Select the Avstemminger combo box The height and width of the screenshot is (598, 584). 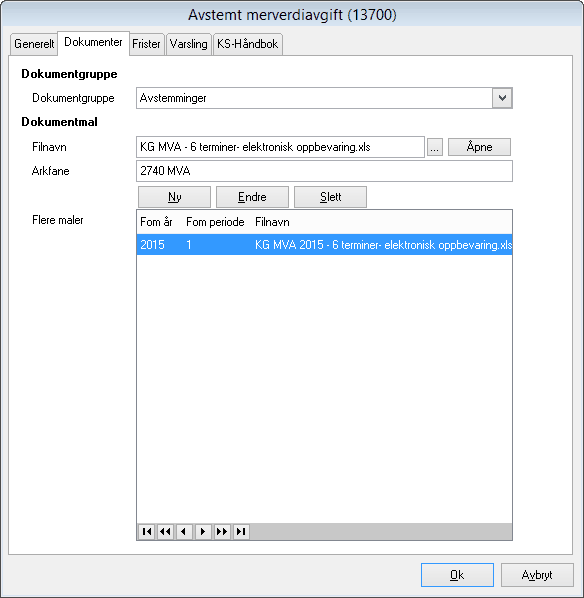[x=324, y=98]
